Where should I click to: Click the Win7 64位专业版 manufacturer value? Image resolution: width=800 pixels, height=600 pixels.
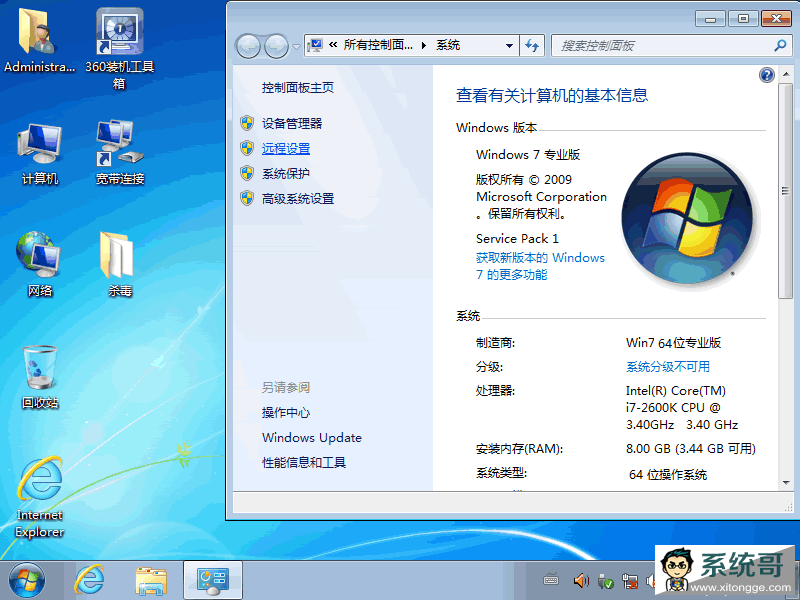673,342
